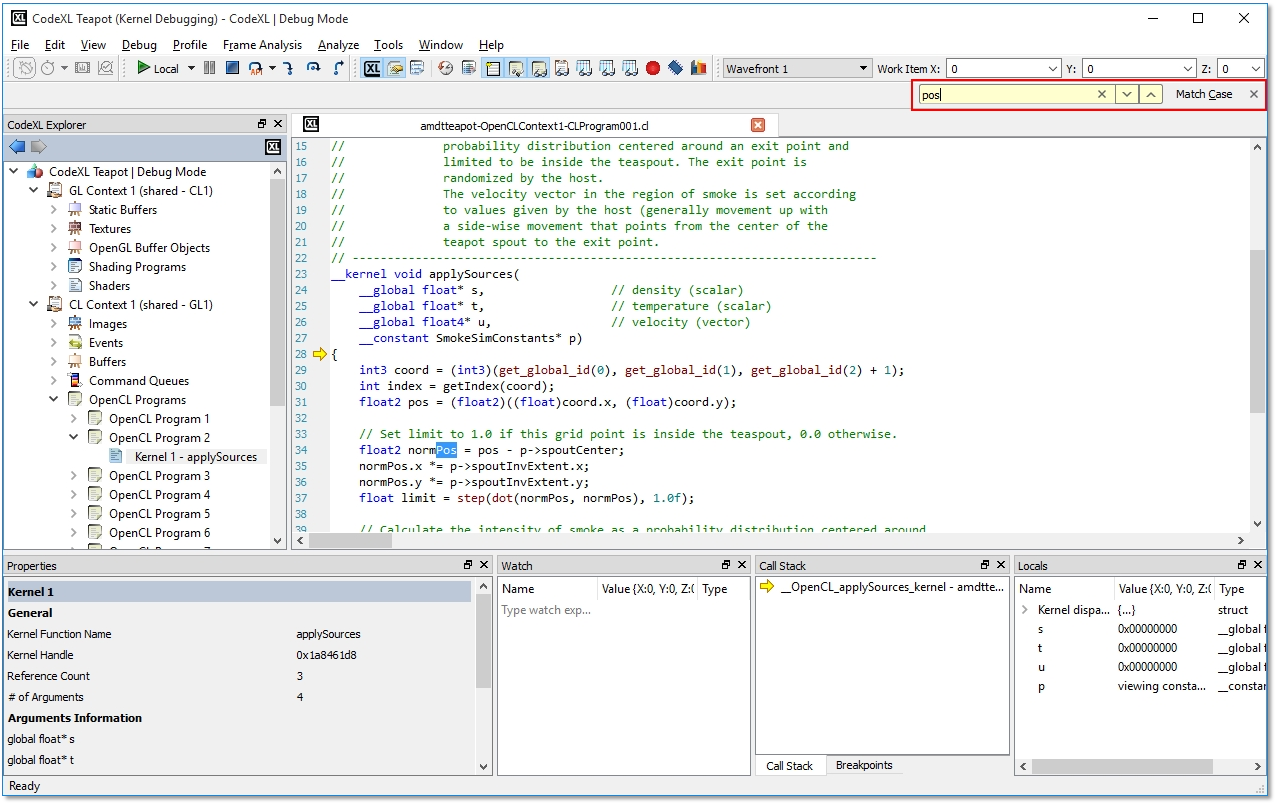Open the Work Item Z dropdown
This screenshot has width=1277, height=805.
coord(1256,69)
